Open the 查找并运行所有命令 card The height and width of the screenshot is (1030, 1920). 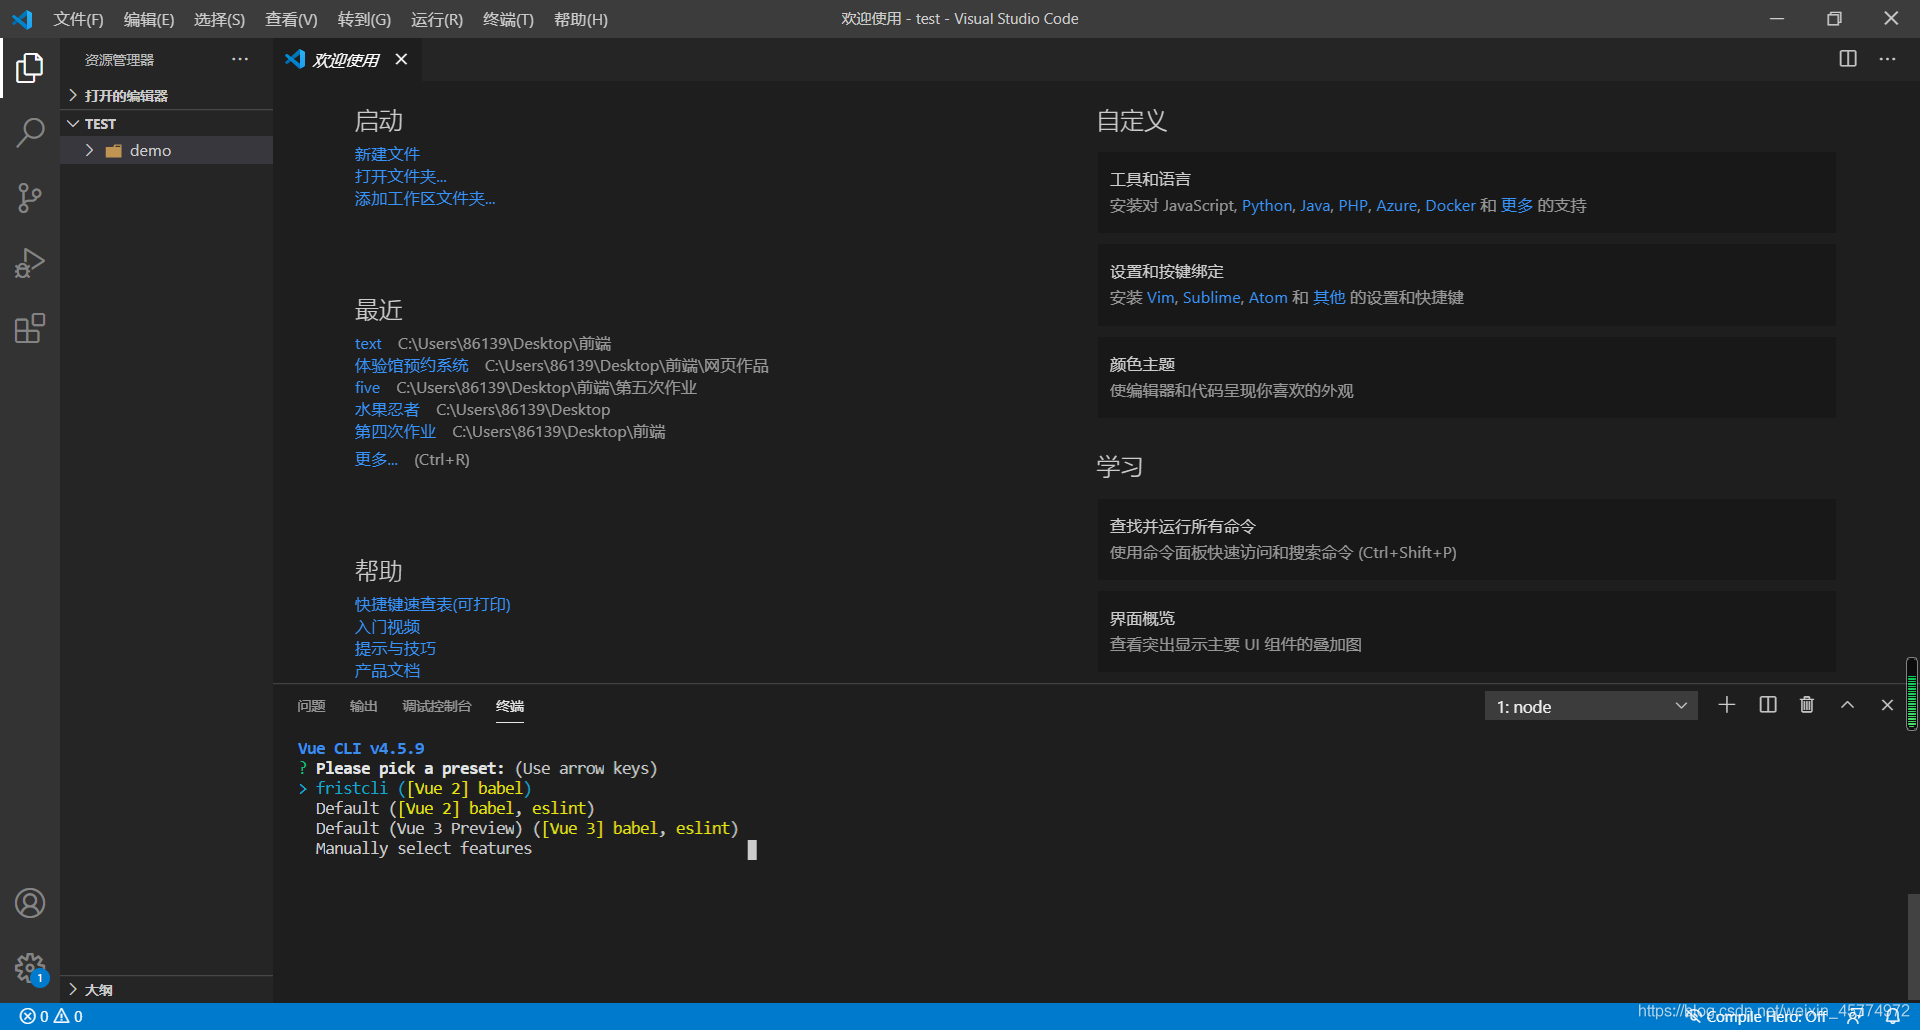click(1466, 539)
